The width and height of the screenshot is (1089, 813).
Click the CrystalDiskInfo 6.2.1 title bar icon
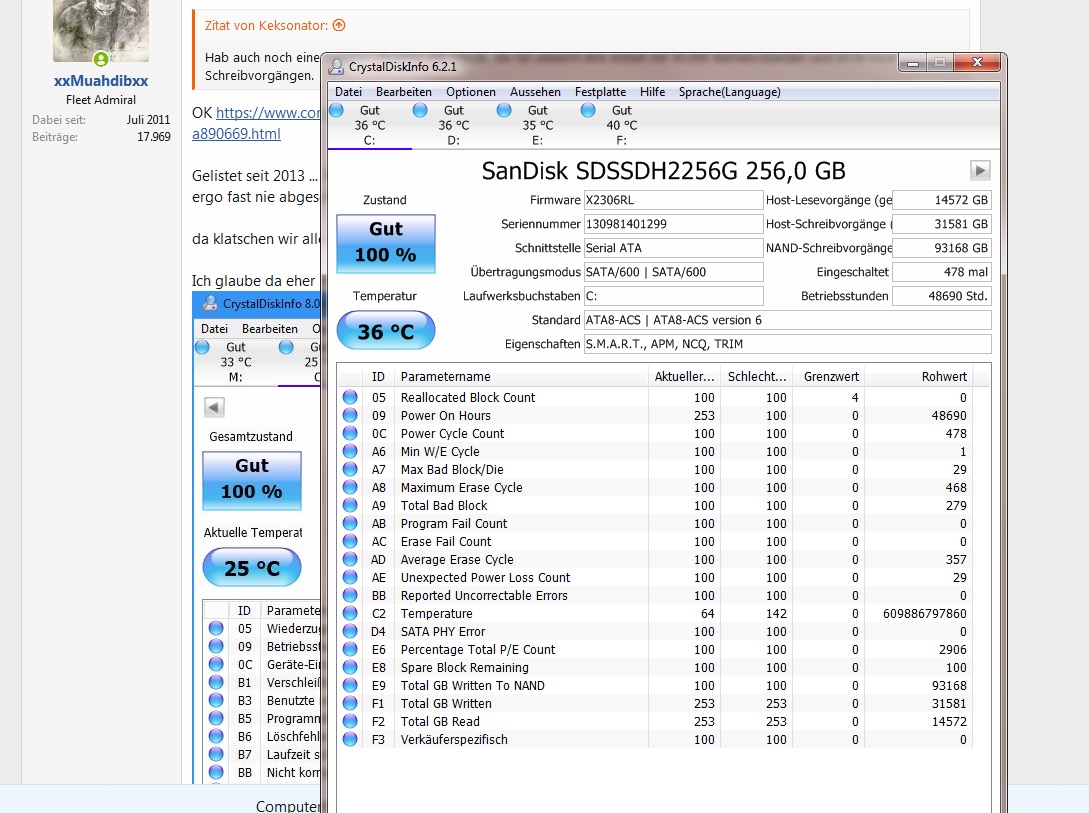coord(336,67)
